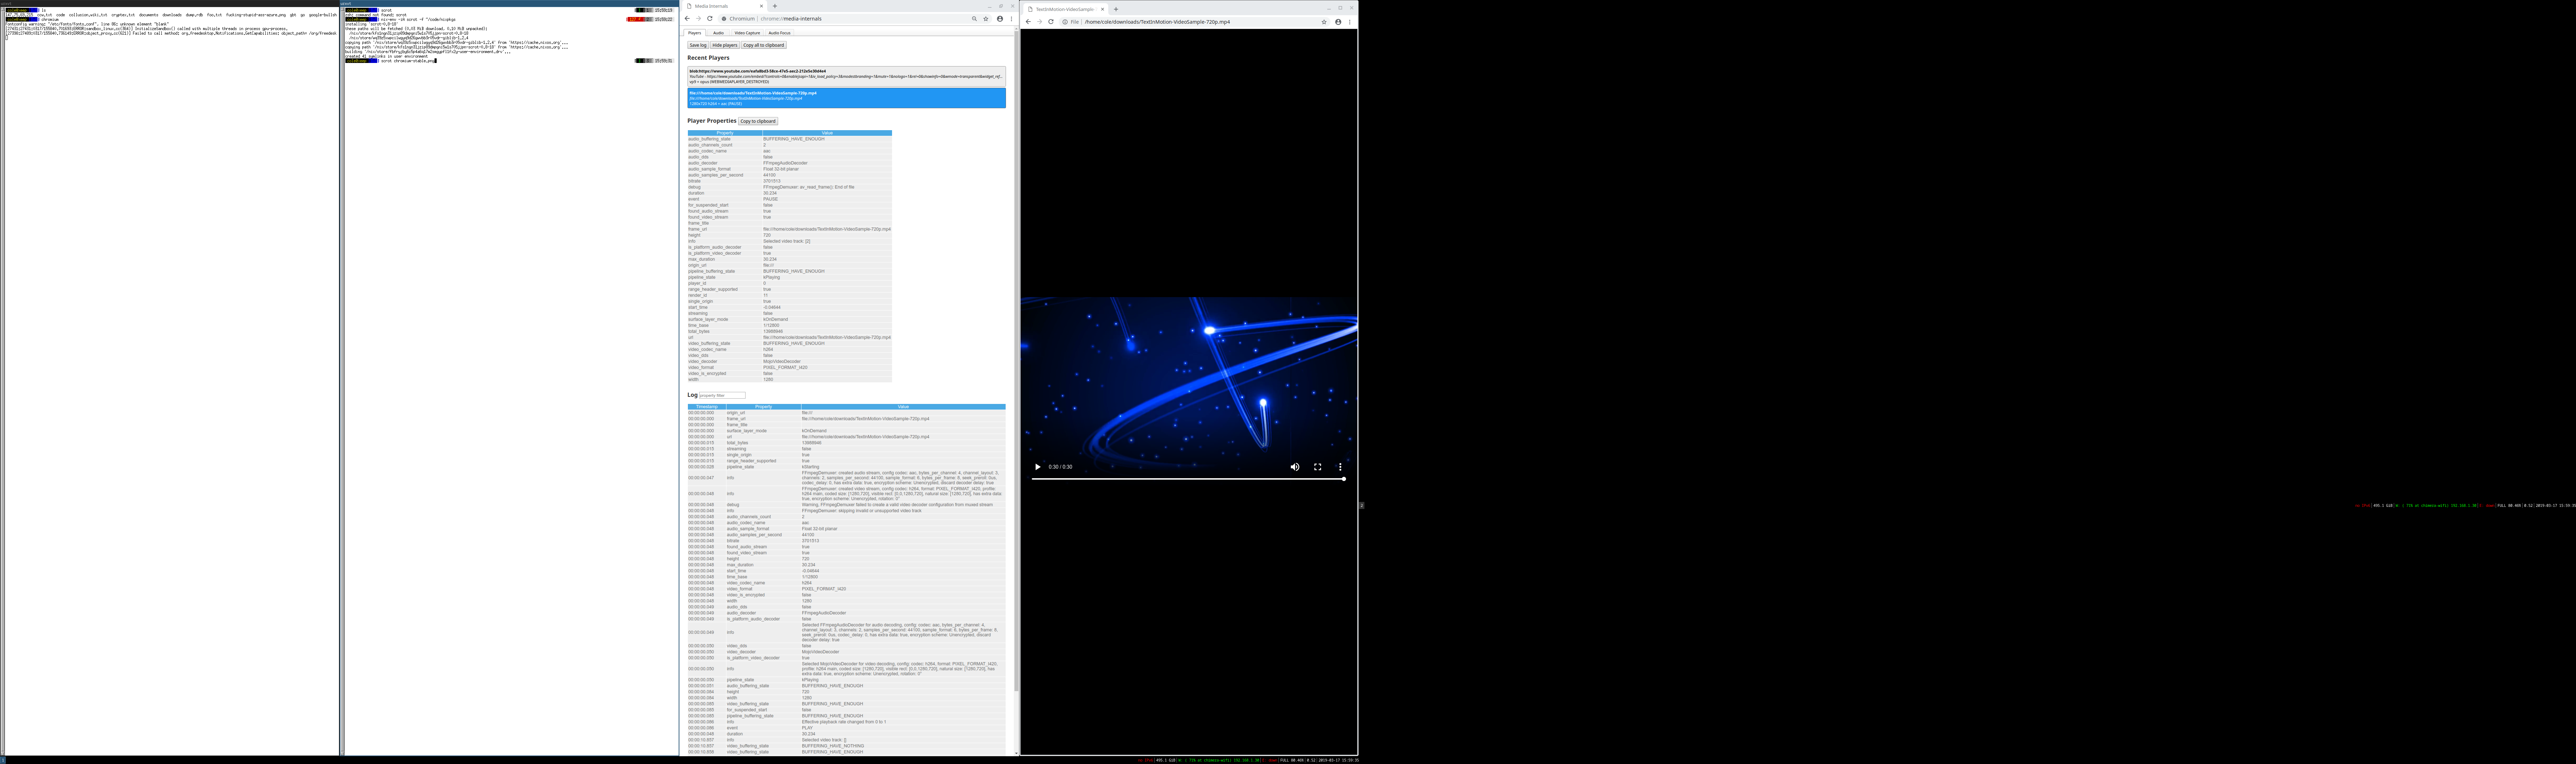Viewport: 2576px width, 764px height.
Task: Click the Player Properties Value column header
Action: [x=827, y=133]
